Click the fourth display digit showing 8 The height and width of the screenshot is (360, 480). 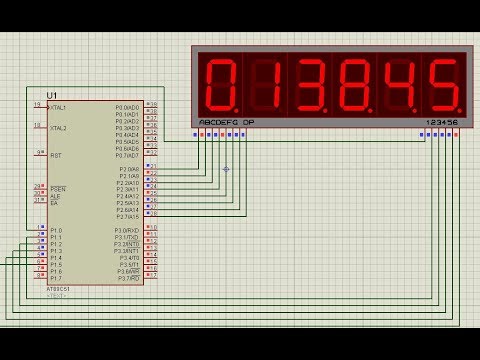tap(355, 85)
